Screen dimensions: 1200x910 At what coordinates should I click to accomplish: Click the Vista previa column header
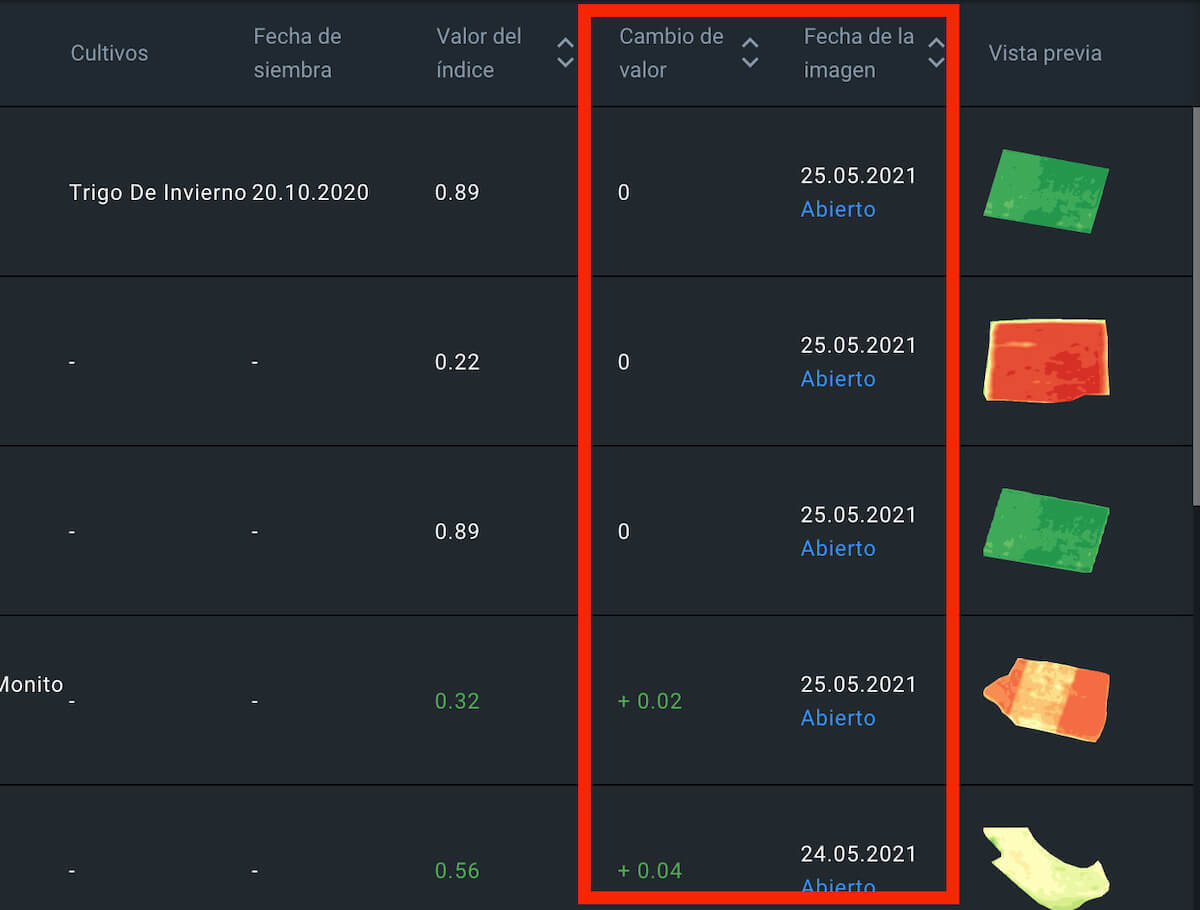tap(1045, 53)
